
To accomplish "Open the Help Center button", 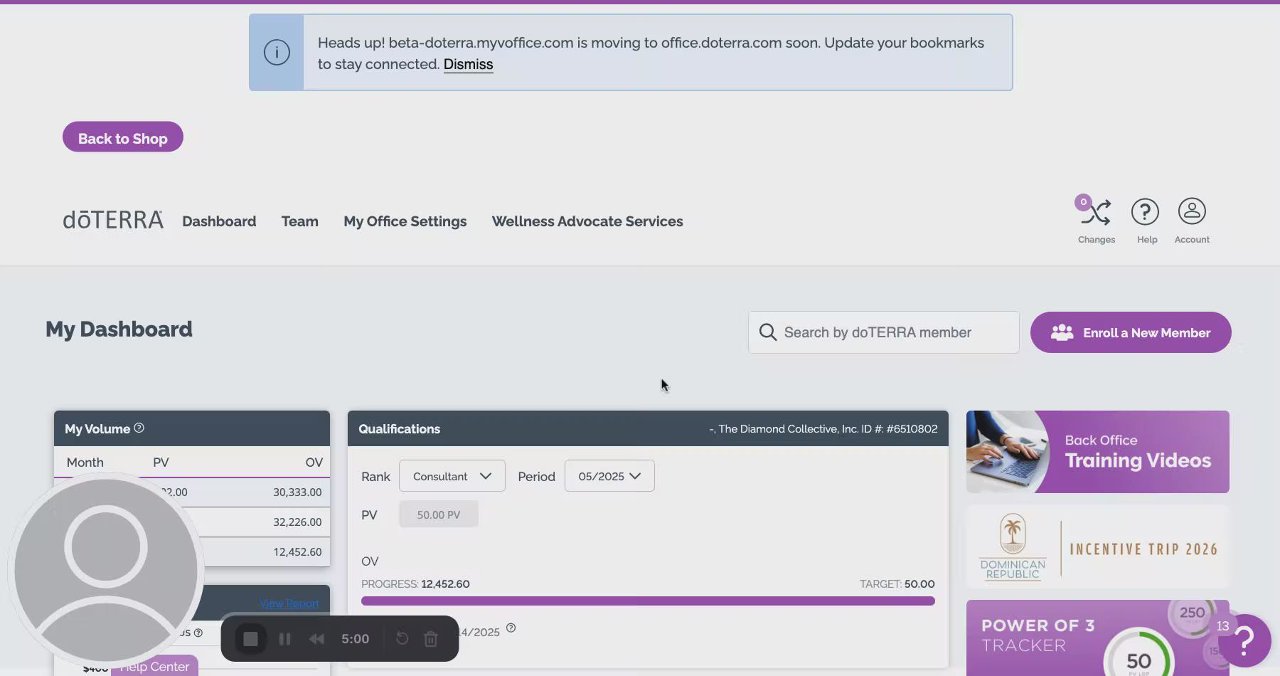I will click(x=154, y=666).
